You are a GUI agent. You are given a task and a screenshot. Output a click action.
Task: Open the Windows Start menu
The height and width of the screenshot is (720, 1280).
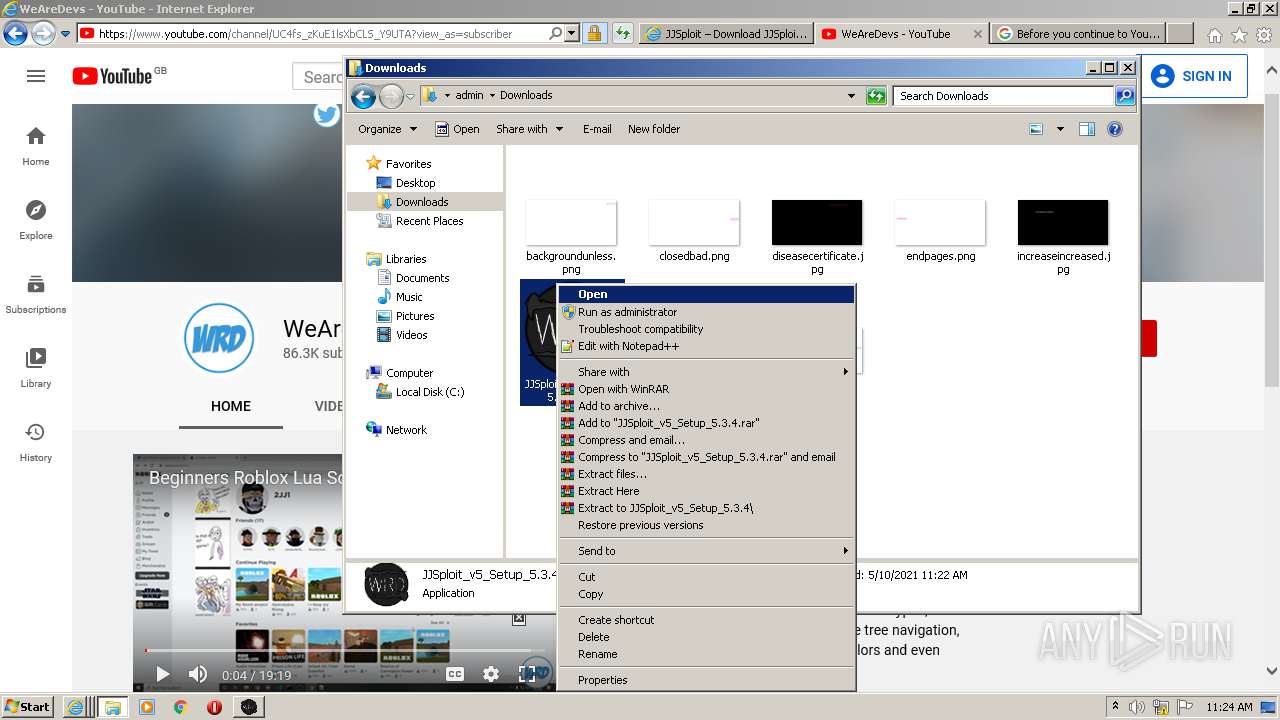pyautogui.click(x=27, y=707)
